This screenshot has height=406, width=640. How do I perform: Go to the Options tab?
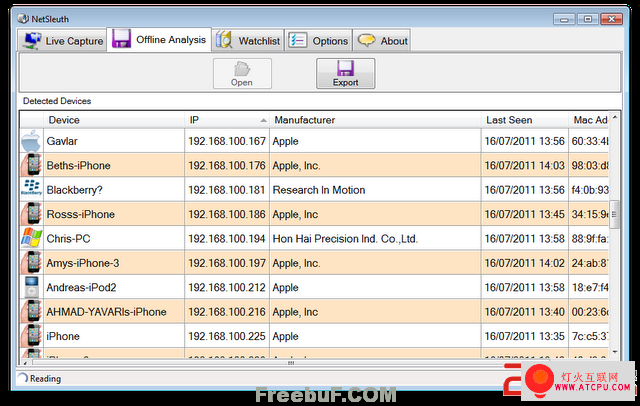(x=318, y=40)
